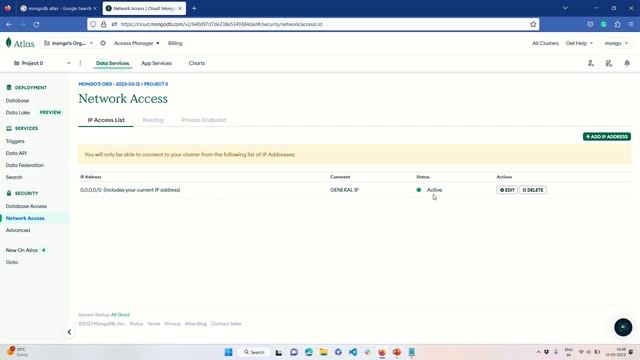This screenshot has width=640, height=360.
Task: Click taskbar Search box
Action: [254, 352]
